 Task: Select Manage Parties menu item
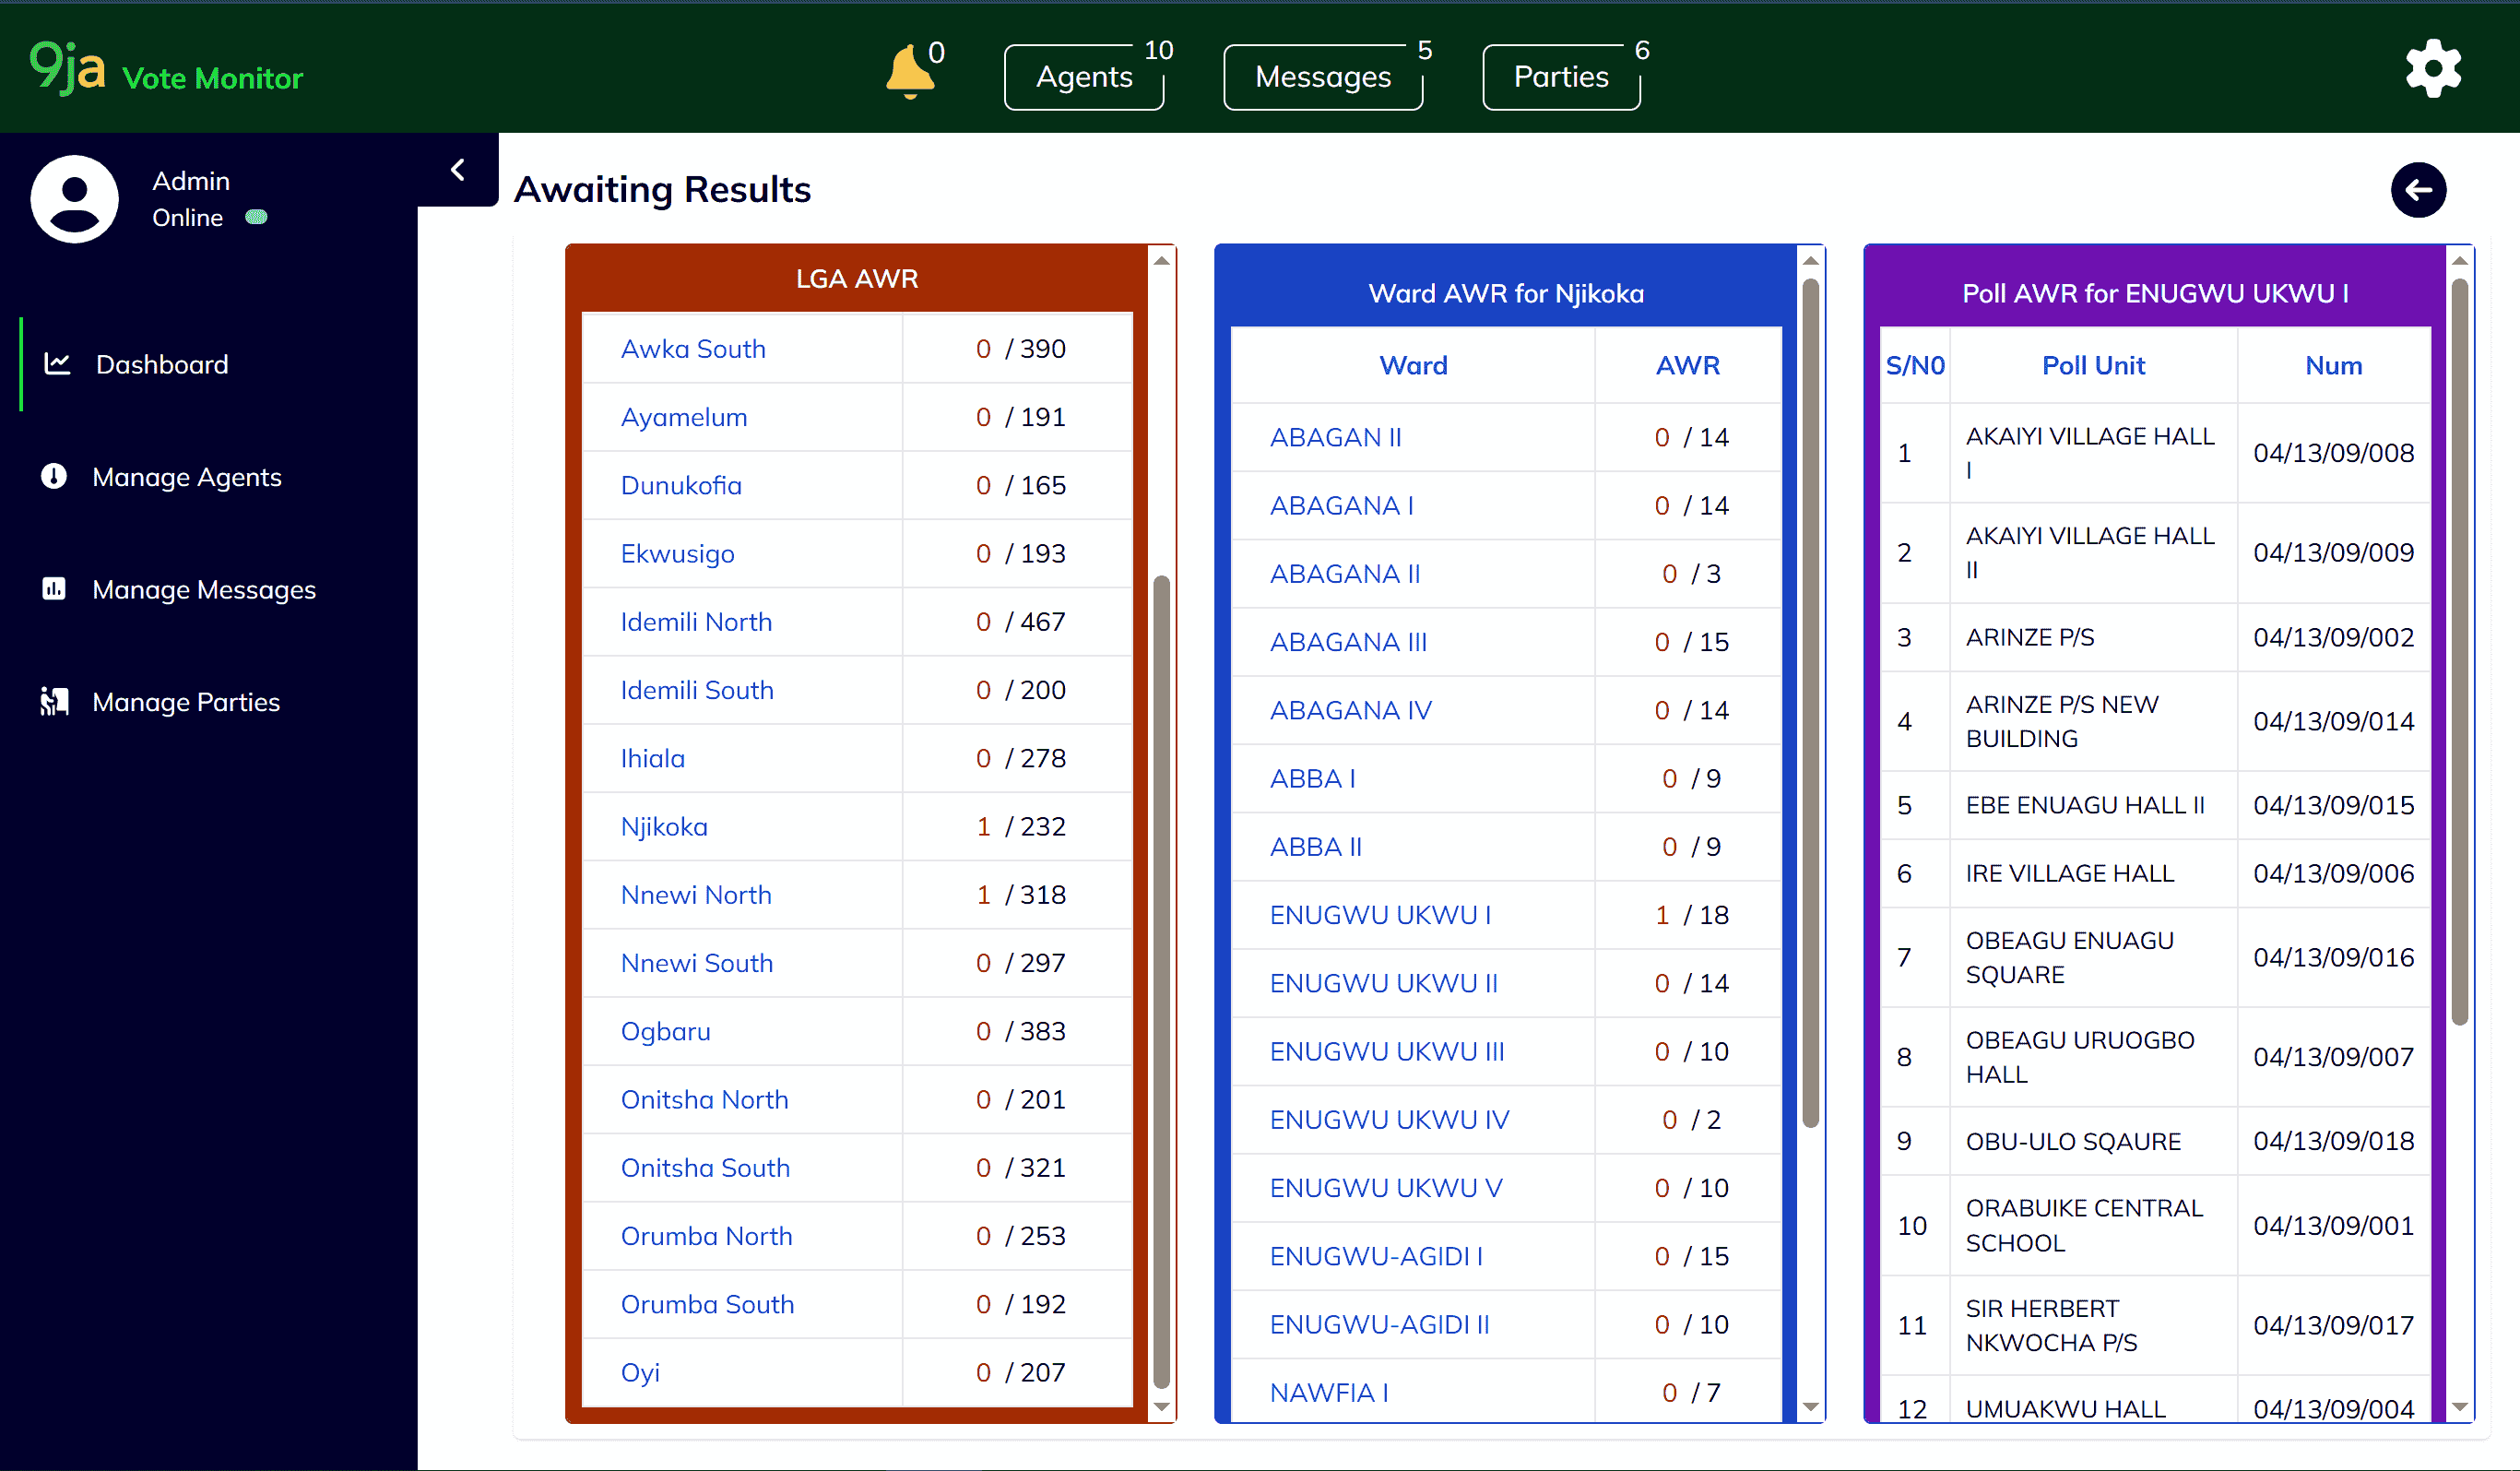point(186,702)
